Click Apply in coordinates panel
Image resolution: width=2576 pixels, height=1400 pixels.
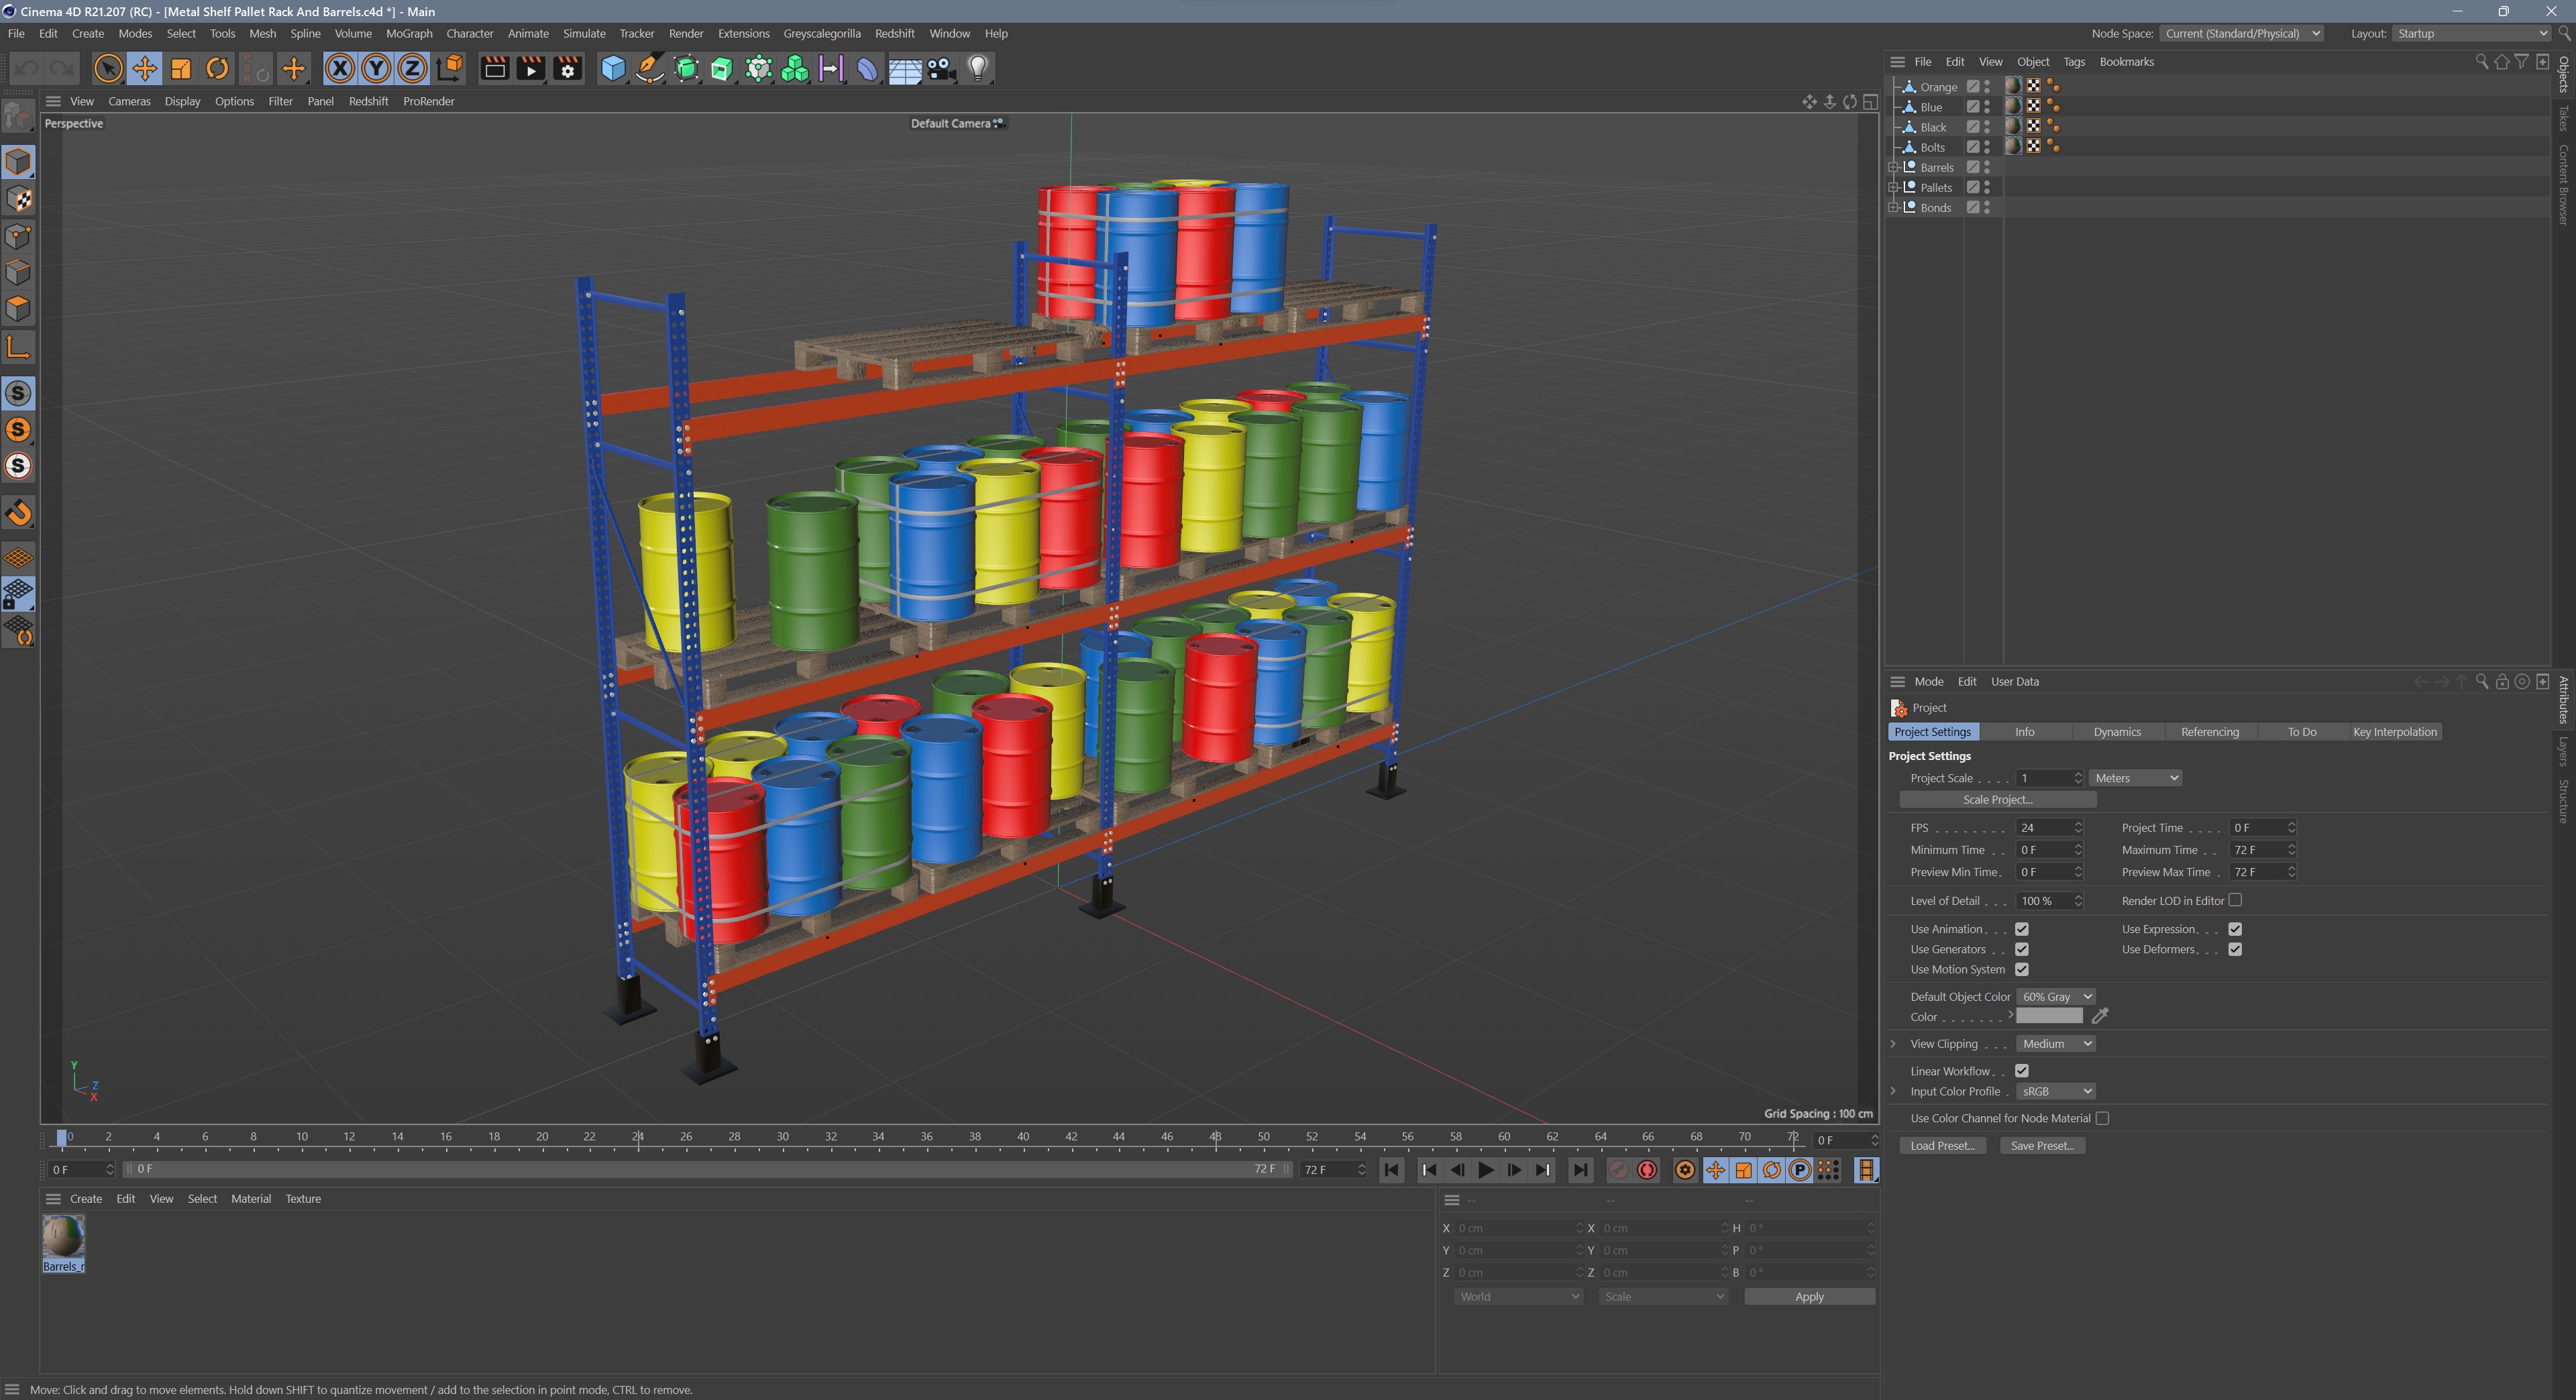coord(1809,1297)
